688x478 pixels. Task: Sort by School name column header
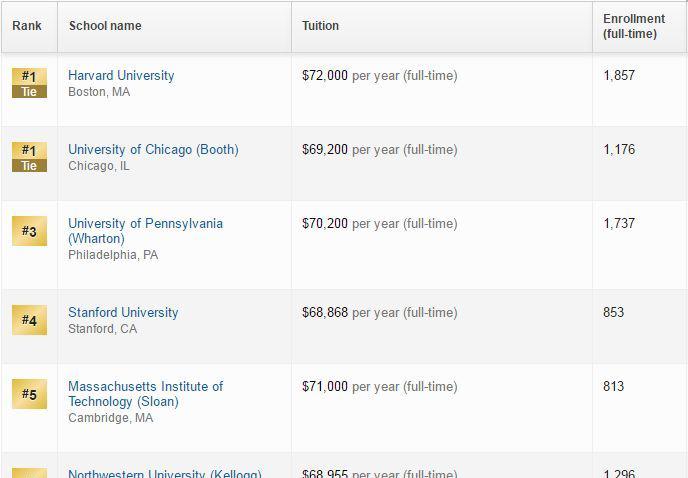point(105,25)
